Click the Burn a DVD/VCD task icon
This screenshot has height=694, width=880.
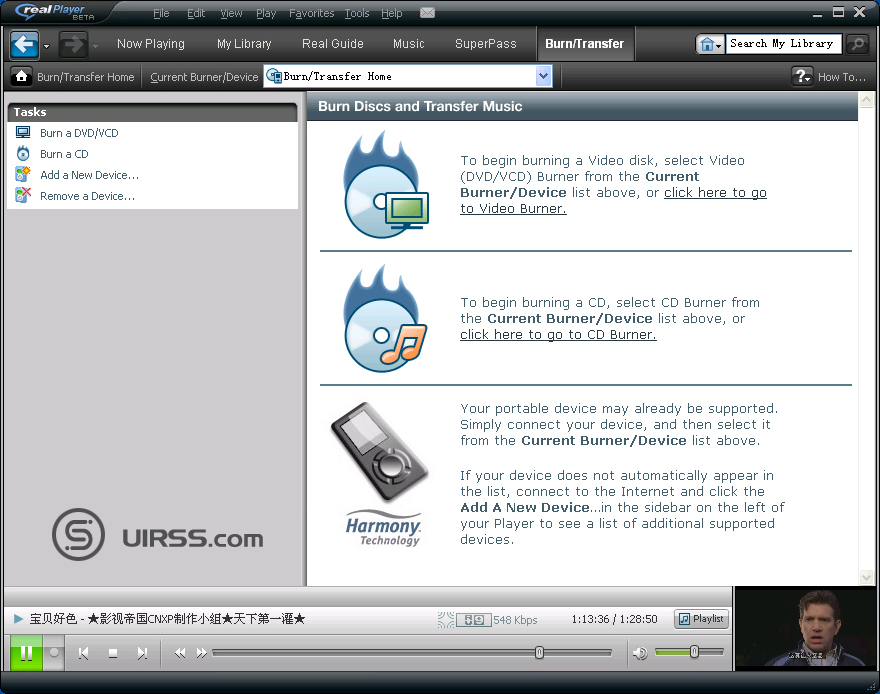pos(23,133)
